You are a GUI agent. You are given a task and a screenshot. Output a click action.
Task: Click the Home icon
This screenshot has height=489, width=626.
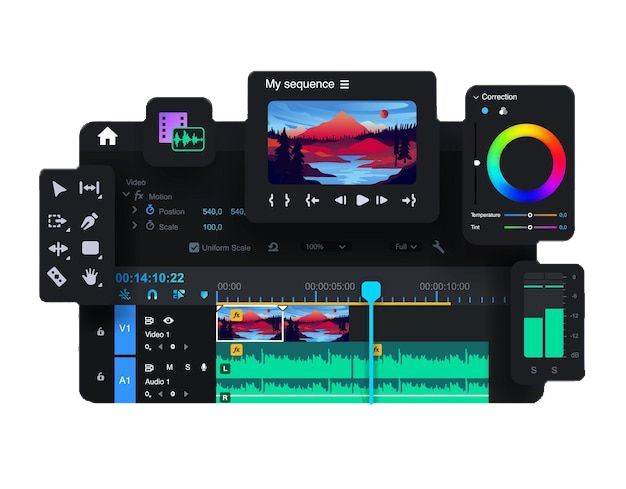click(107, 137)
